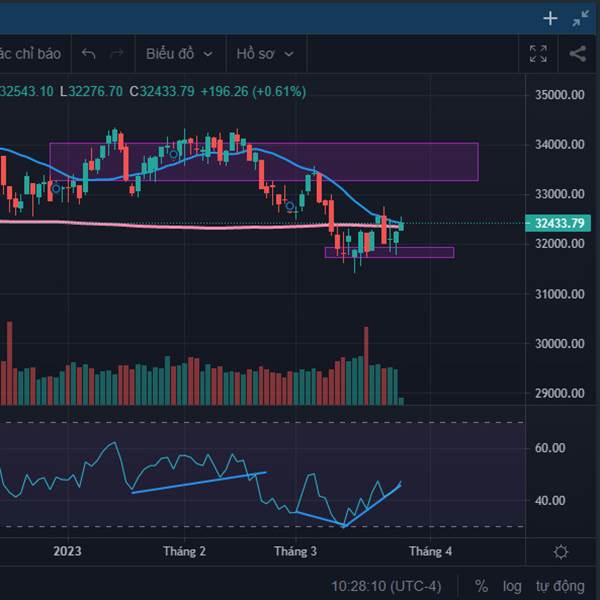The image size is (600, 600).
Task: Click the event marker near early January
Action: point(56,189)
